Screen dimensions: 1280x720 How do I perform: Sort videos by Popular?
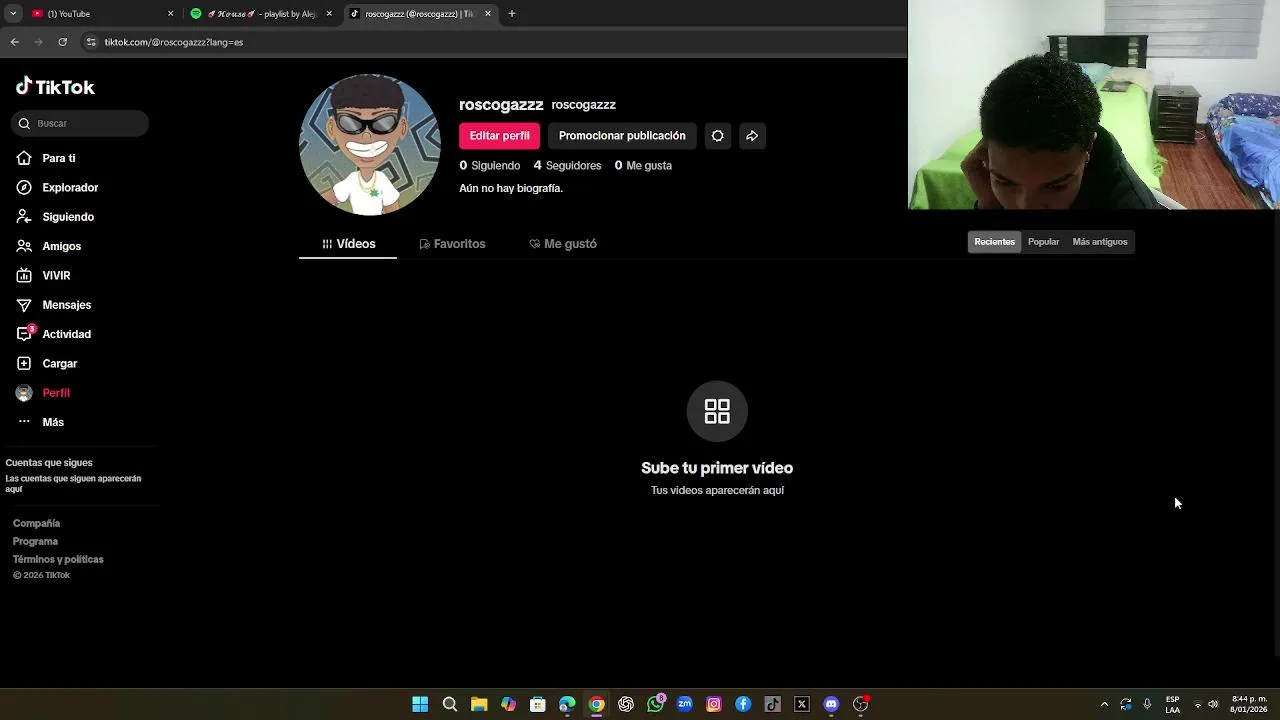point(1043,242)
